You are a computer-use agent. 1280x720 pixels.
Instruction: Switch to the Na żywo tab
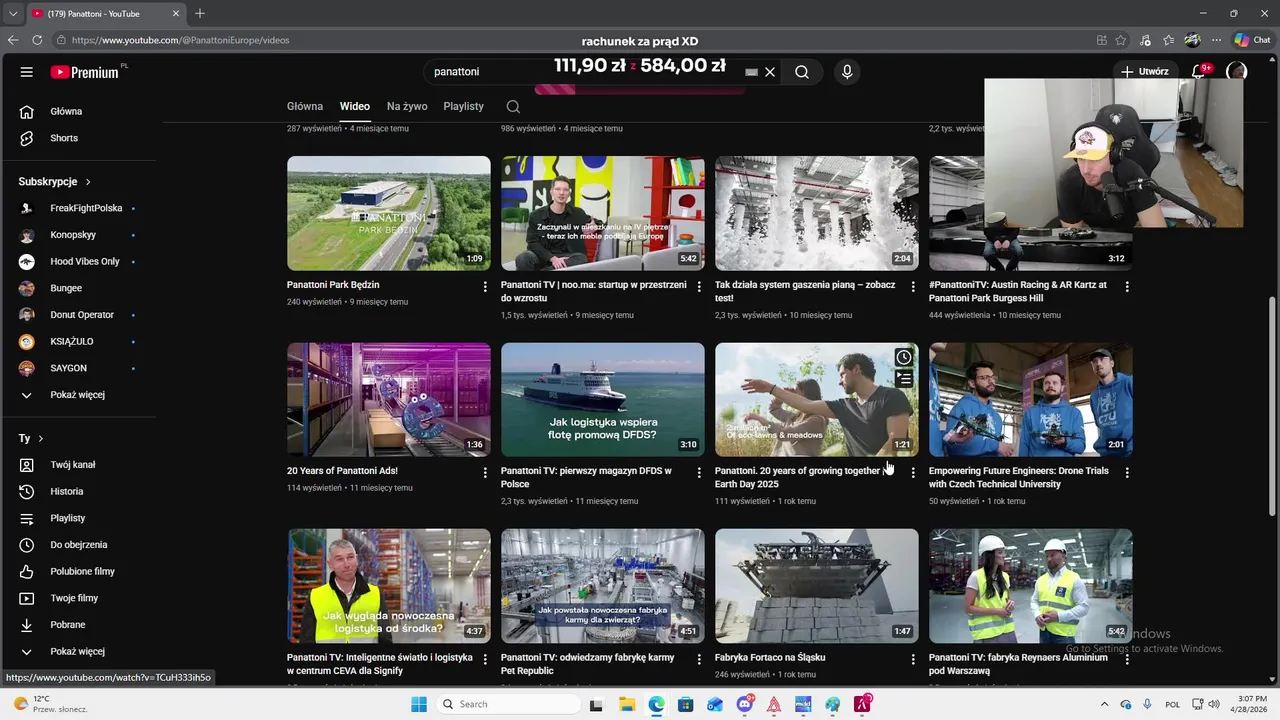coord(407,106)
